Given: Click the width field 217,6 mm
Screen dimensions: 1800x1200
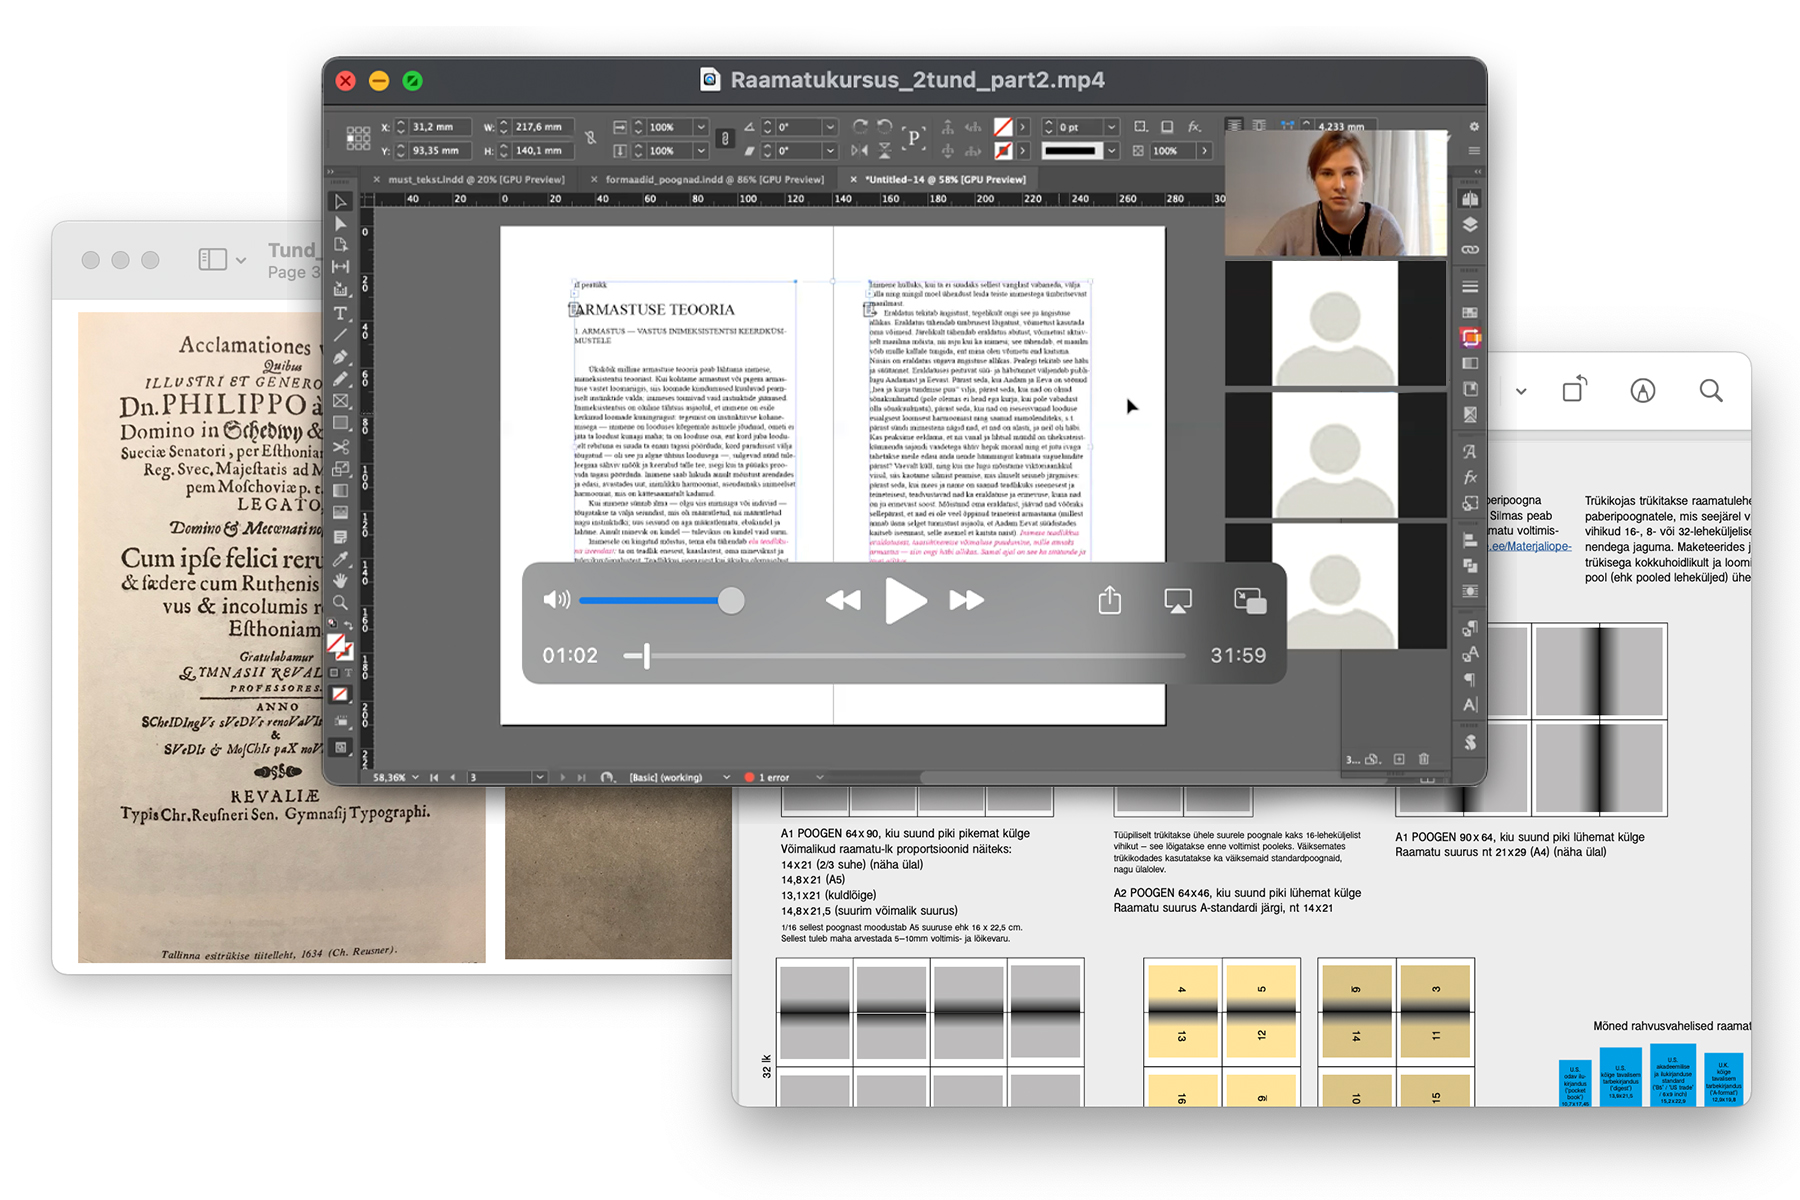Looking at the screenshot, I should tap(543, 127).
